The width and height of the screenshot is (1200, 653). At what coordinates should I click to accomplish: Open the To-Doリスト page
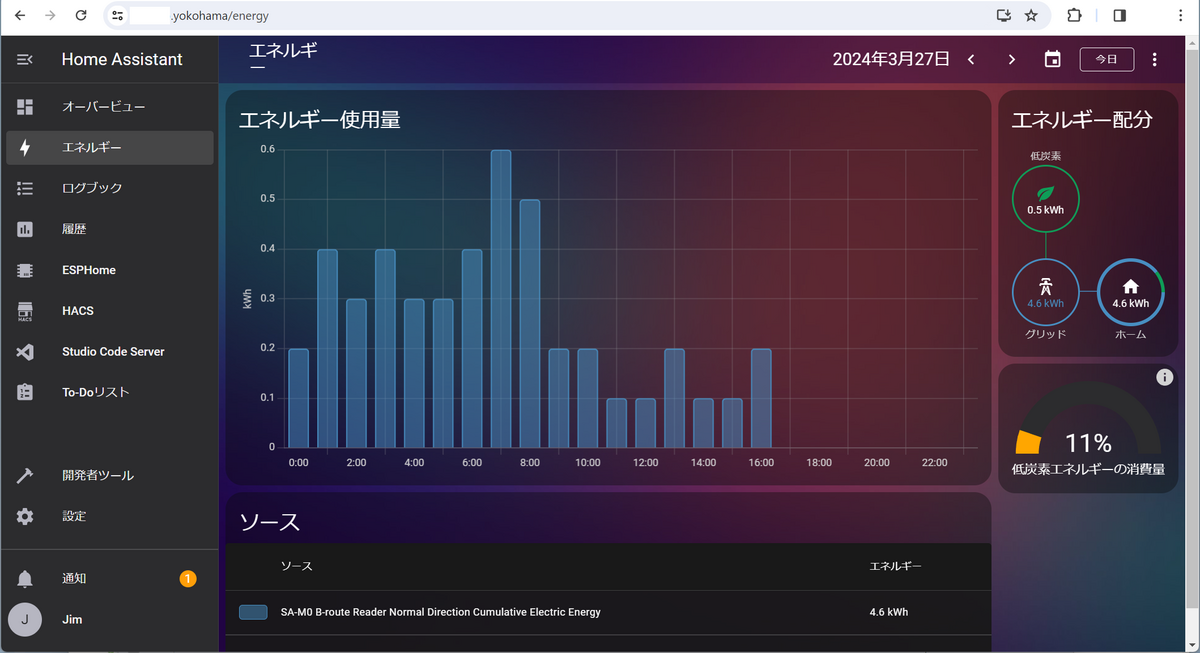pyautogui.click(x=110, y=393)
